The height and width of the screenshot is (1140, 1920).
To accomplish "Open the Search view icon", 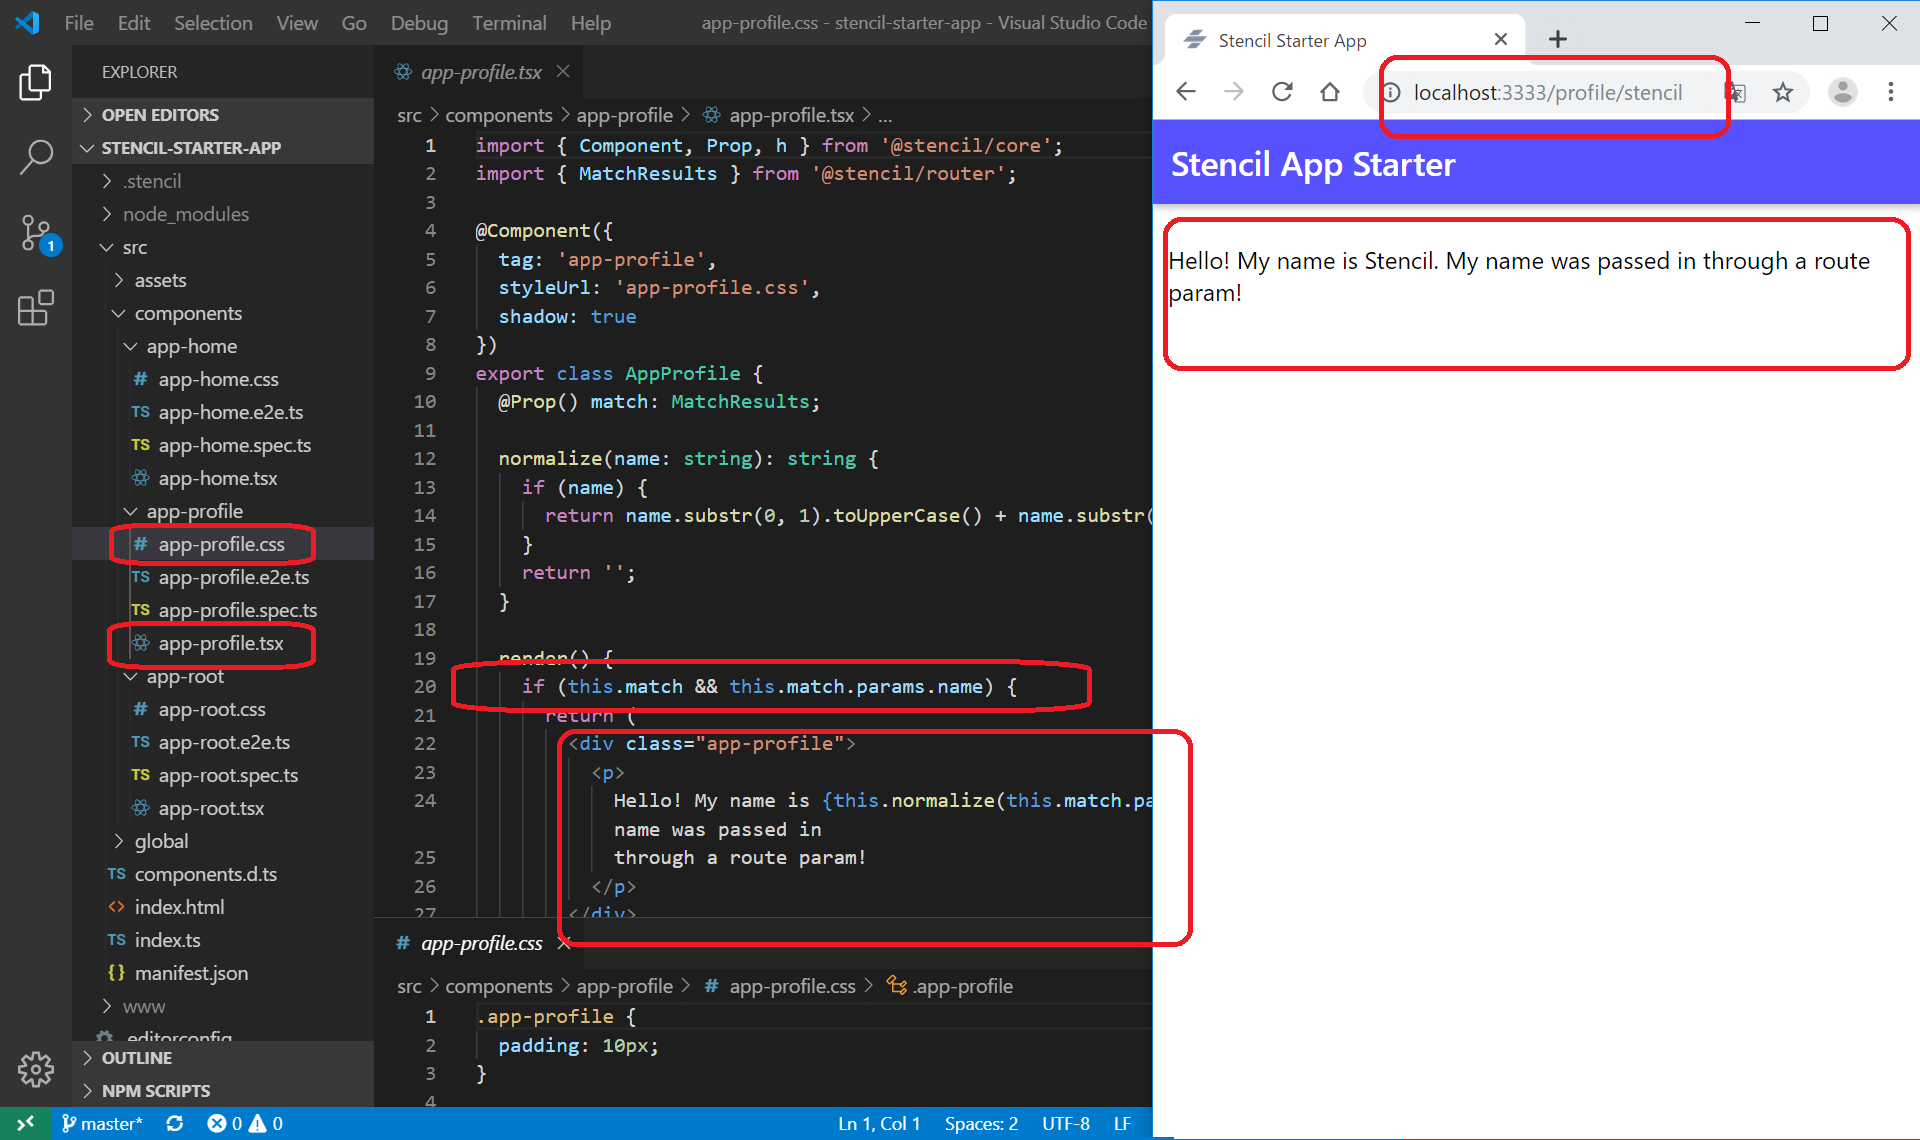I will (x=36, y=157).
